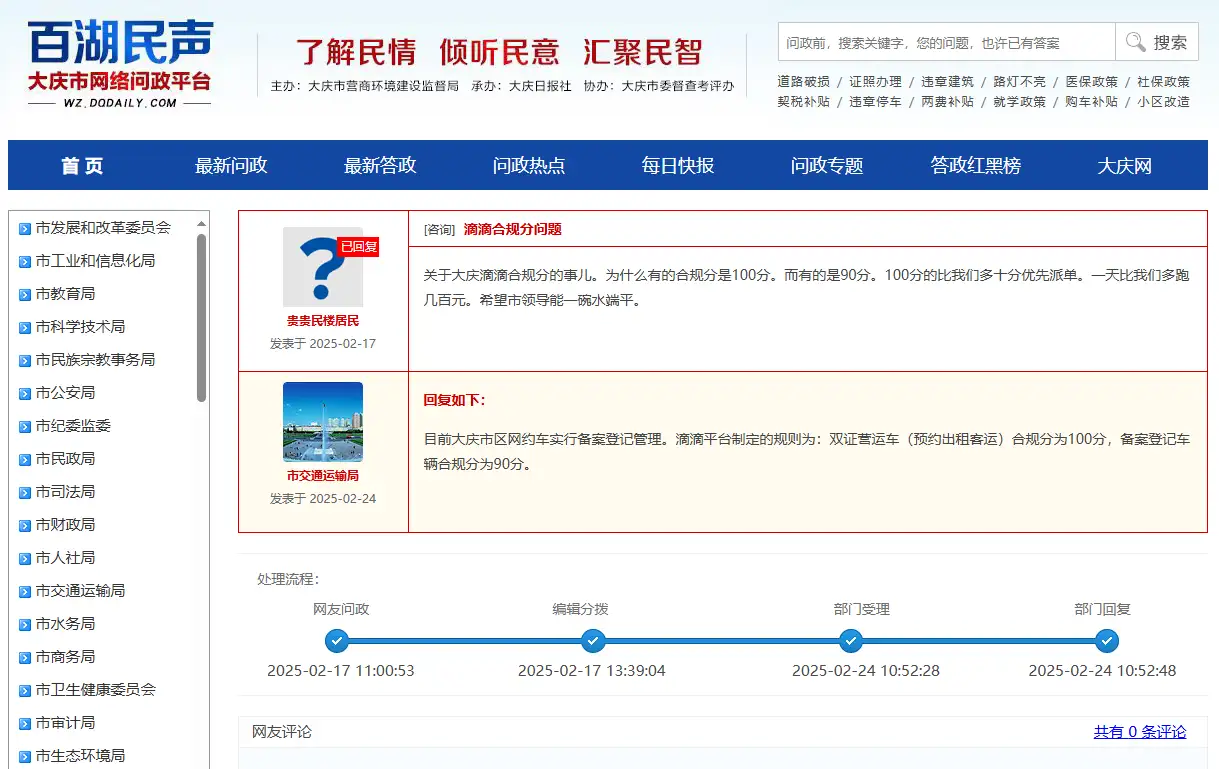
Task: Click the checkmark icon at 编辑分拨 step
Action: tap(593, 642)
